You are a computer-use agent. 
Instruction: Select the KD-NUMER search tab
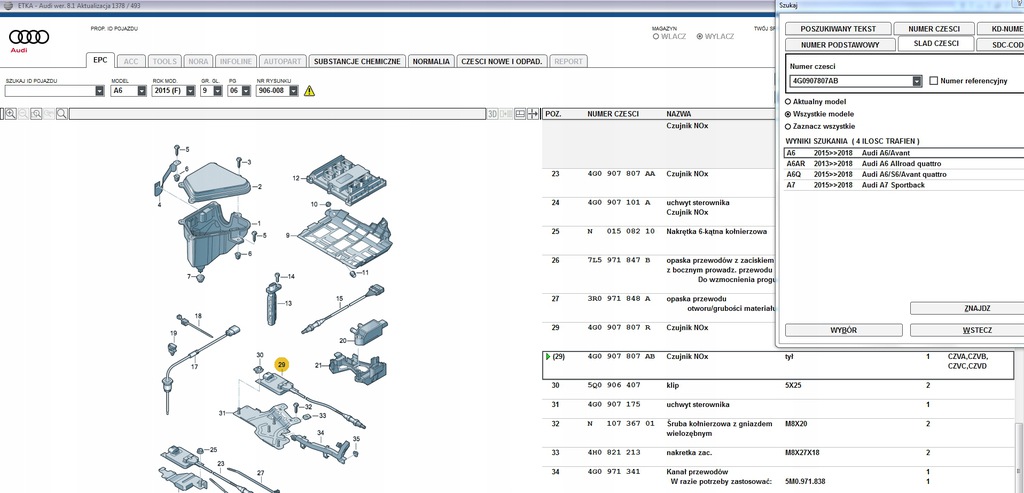[1000, 29]
